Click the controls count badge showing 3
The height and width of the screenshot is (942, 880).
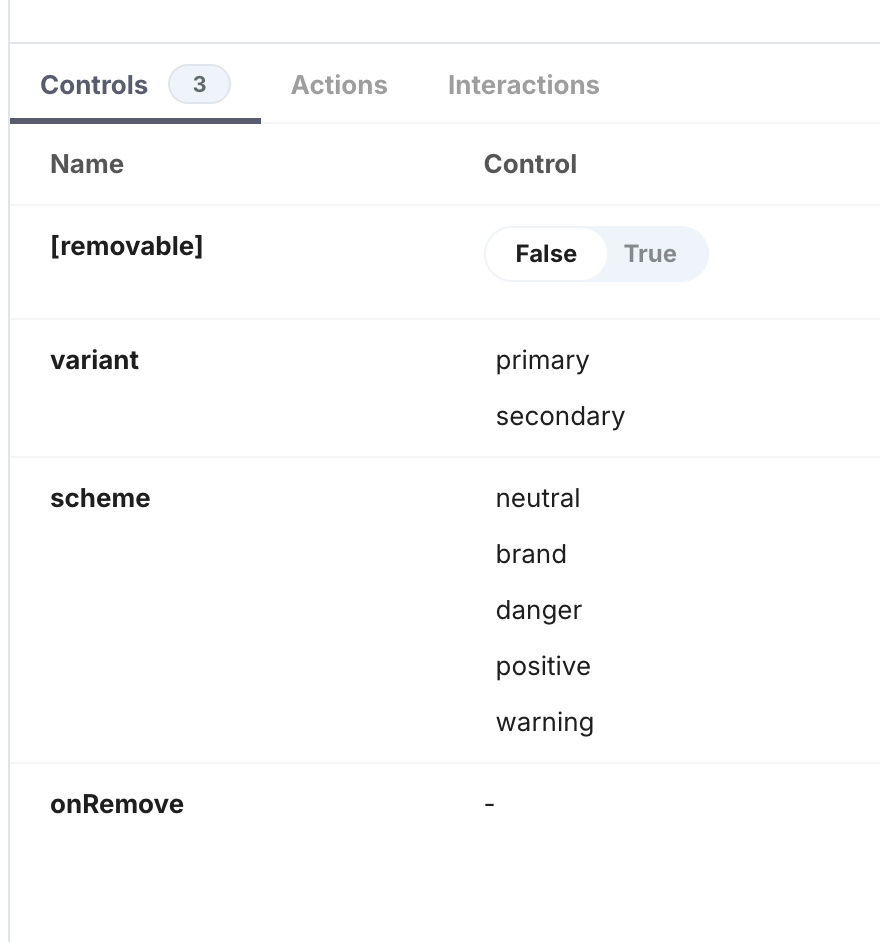point(199,85)
